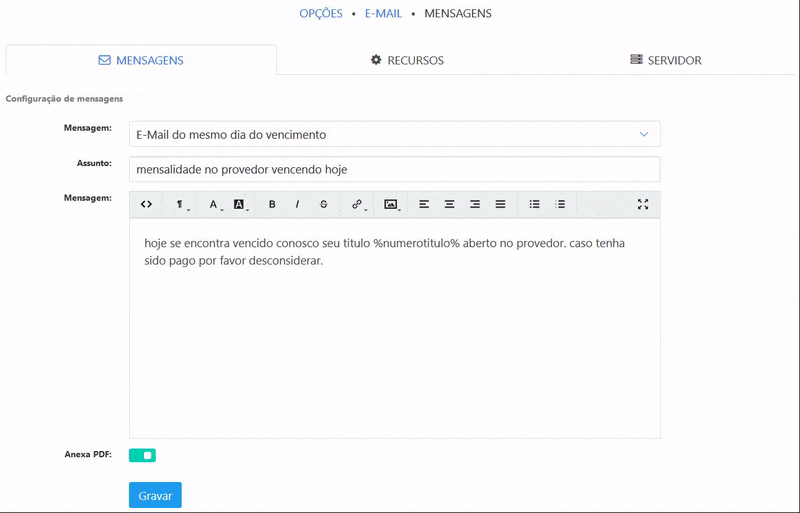Click inside the message body text area
This screenshot has width=800, height=513.
[394, 328]
